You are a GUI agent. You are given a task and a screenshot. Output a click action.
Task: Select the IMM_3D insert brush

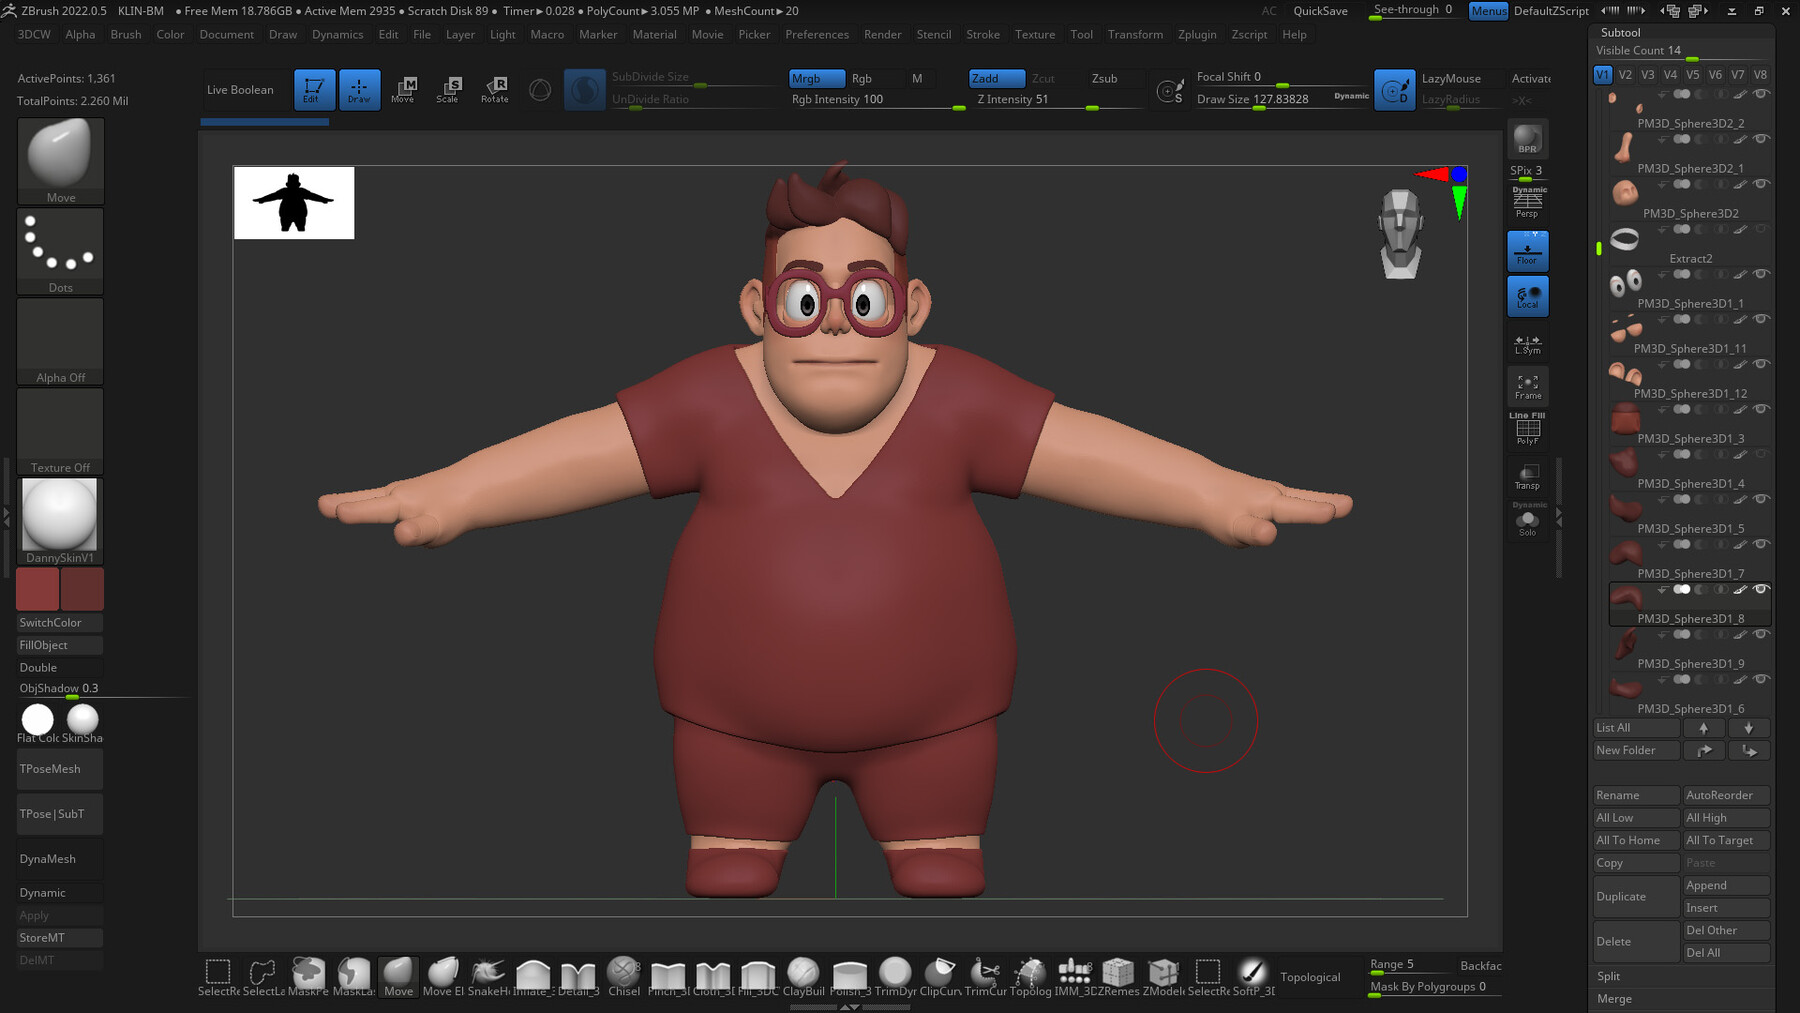1073,977
